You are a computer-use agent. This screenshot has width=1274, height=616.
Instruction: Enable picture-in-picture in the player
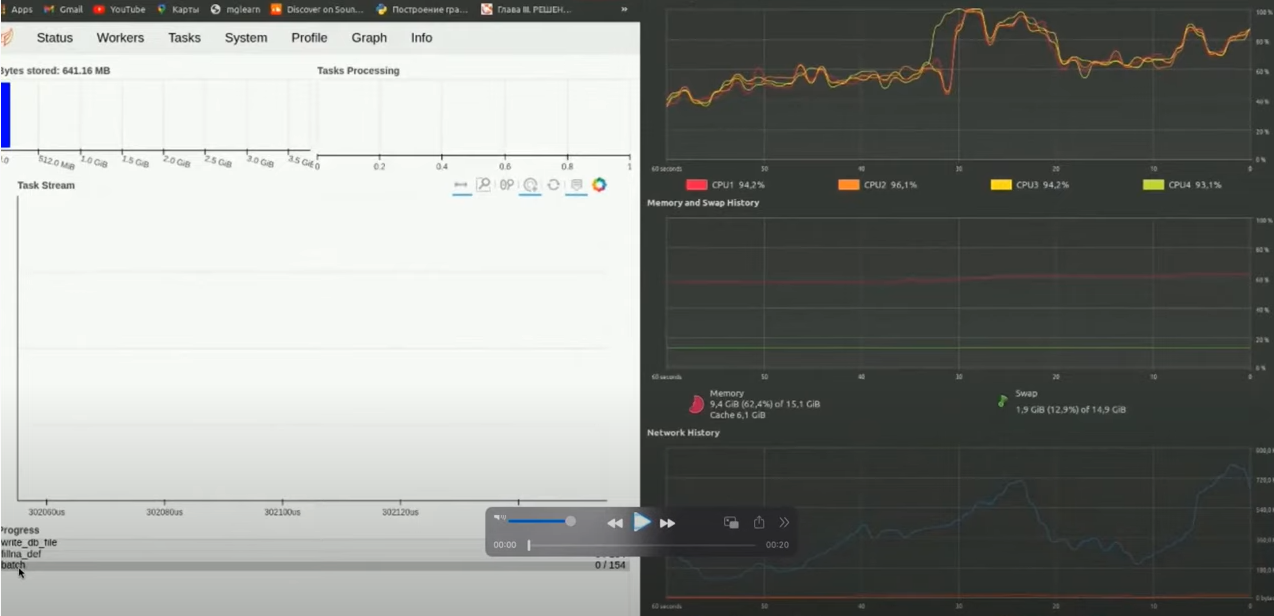point(731,522)
